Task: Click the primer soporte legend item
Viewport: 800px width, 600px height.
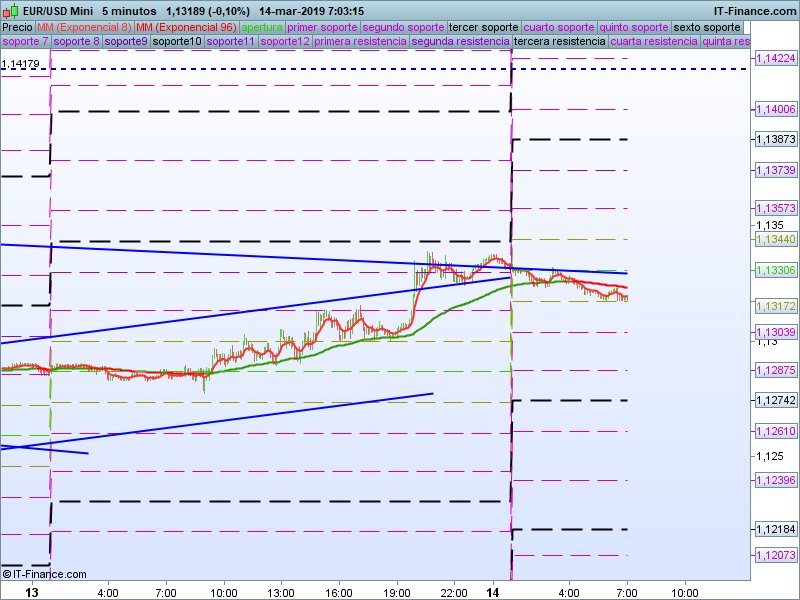Action: 322,27
